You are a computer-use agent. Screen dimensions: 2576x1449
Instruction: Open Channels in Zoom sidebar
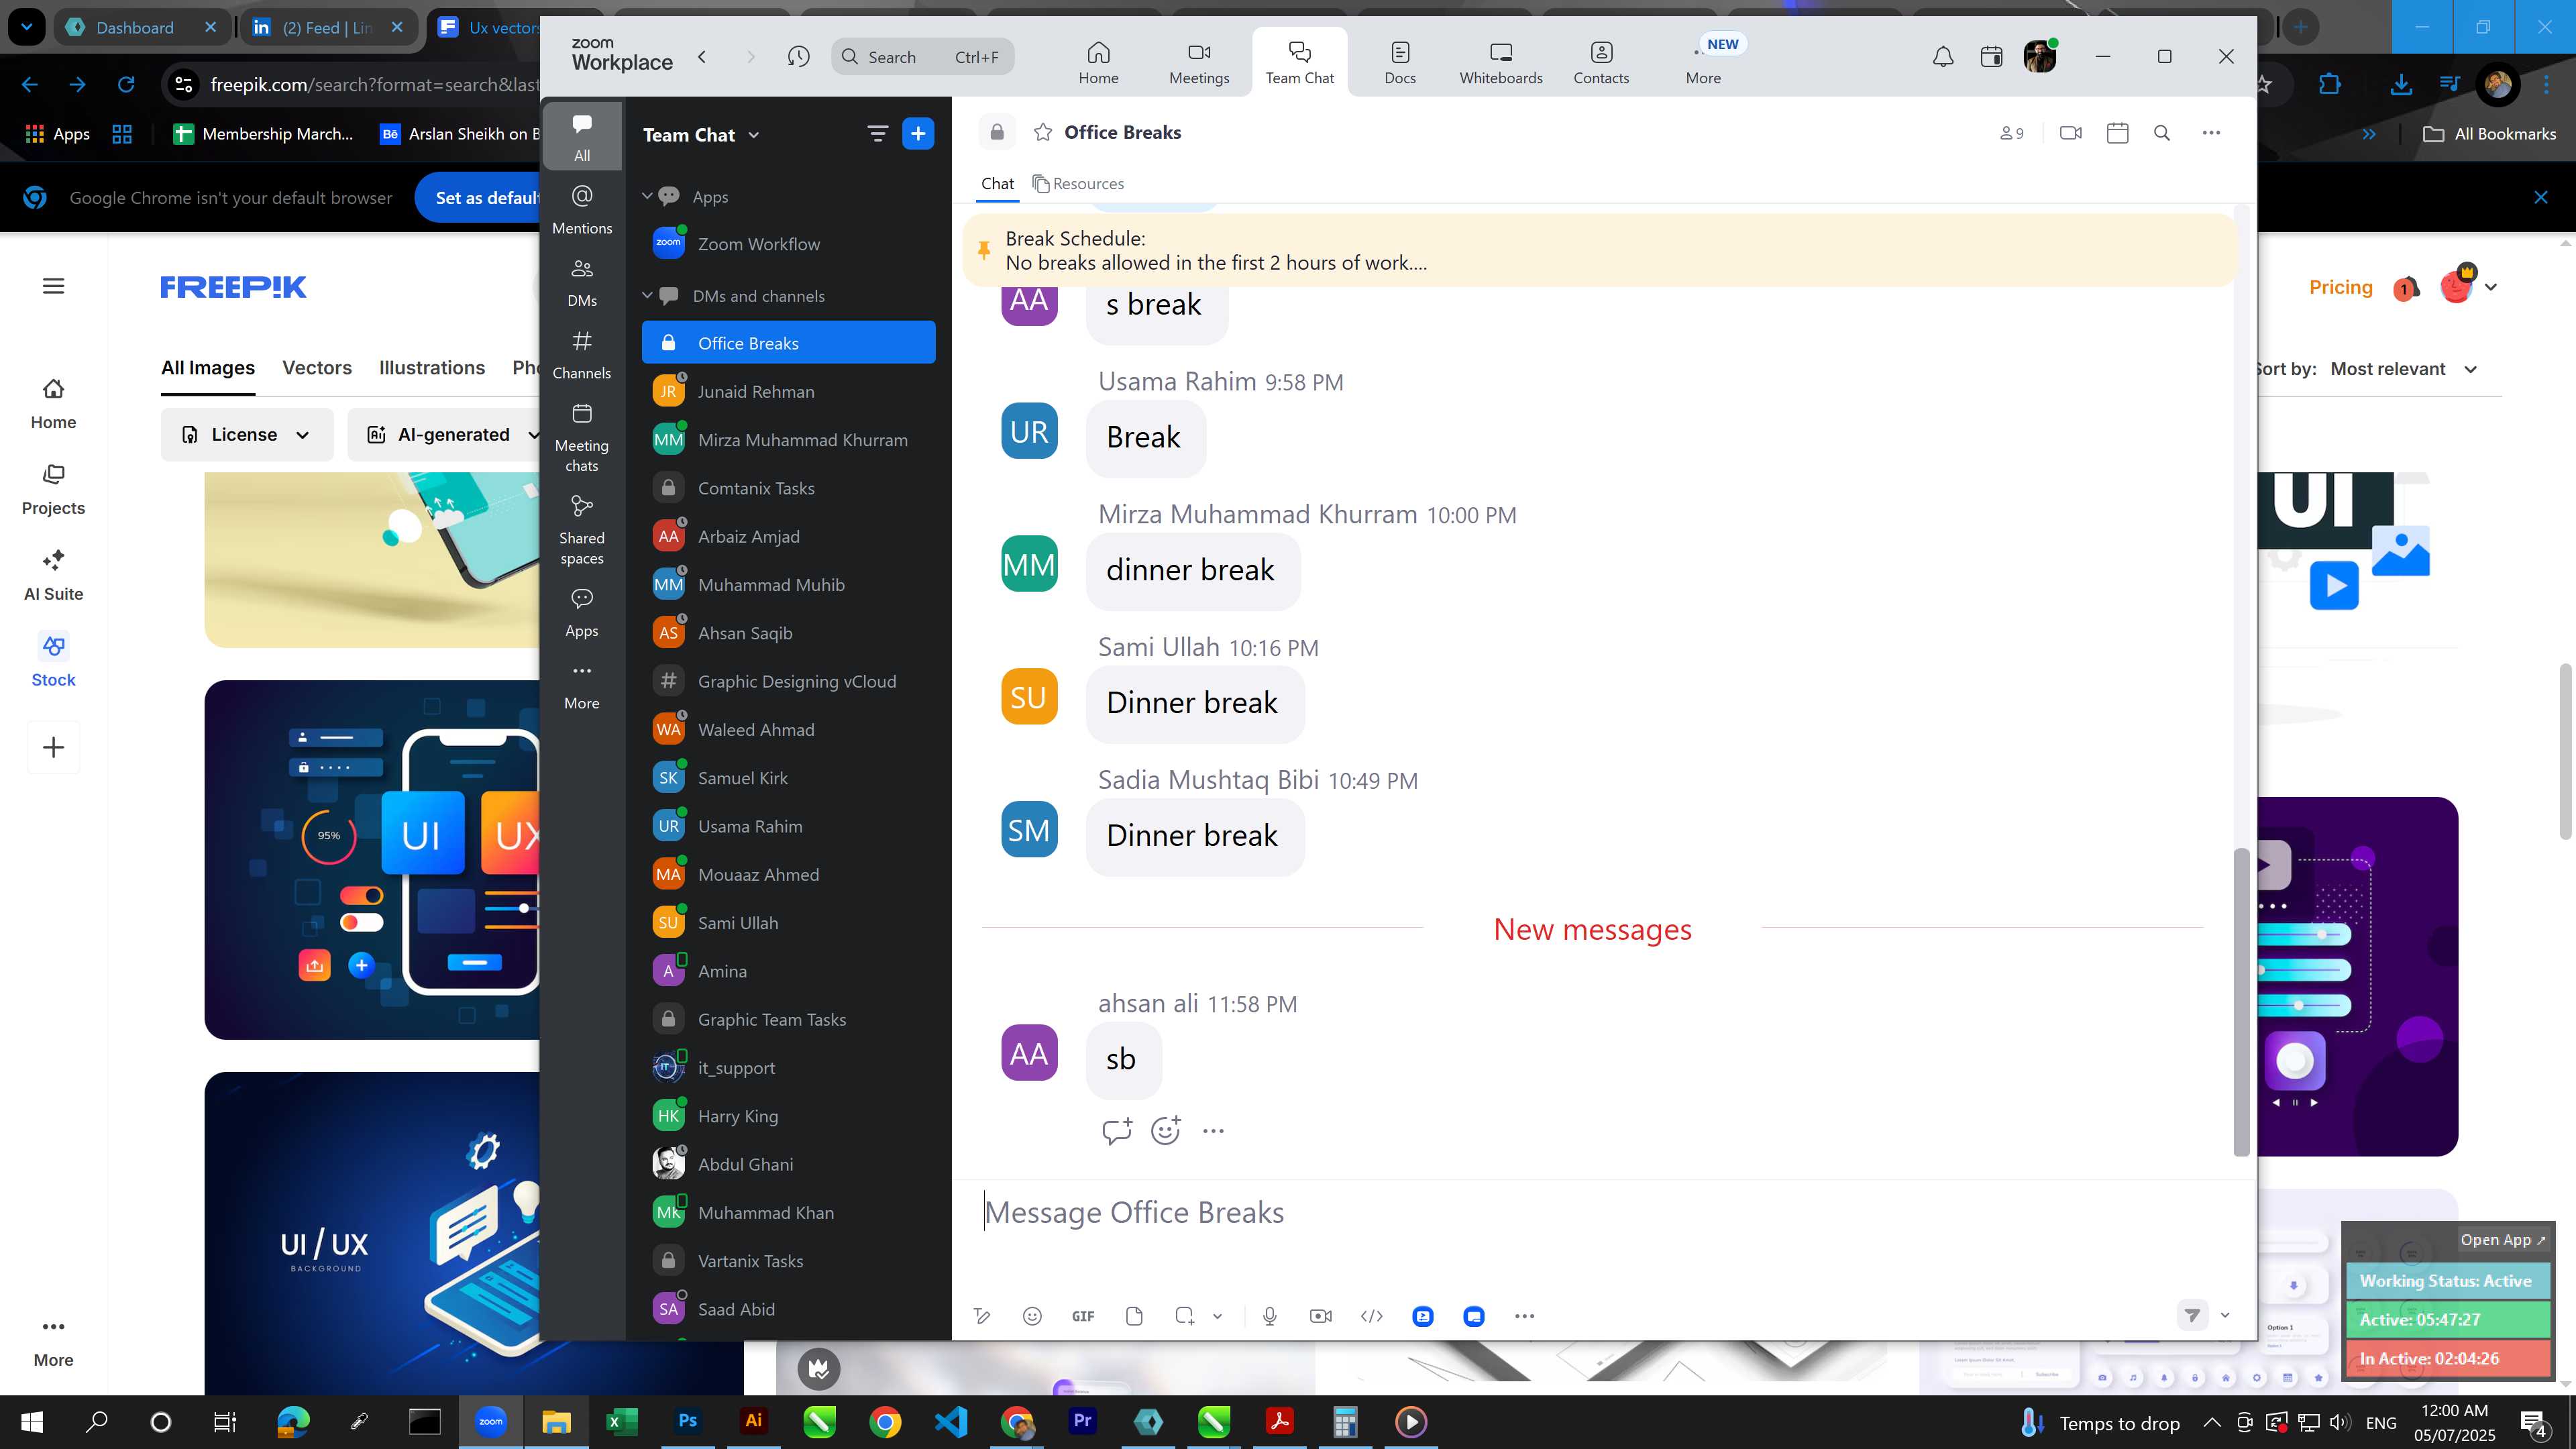582,354
